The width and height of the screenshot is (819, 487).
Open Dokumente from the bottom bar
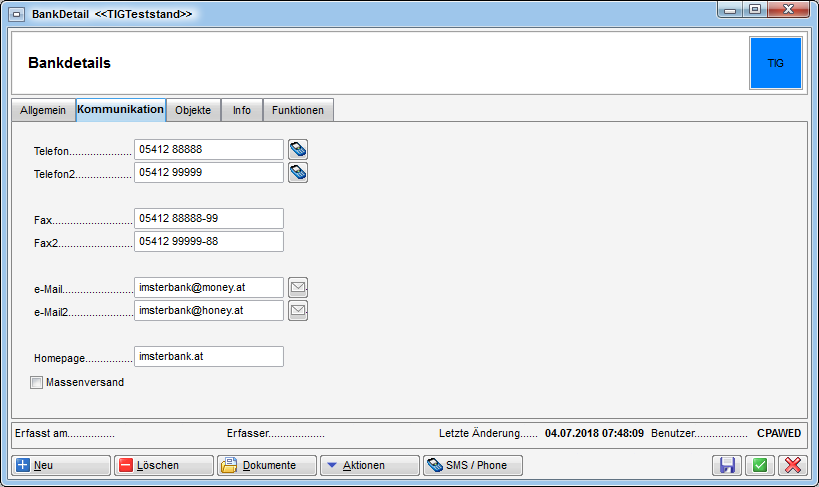point(267,465)
